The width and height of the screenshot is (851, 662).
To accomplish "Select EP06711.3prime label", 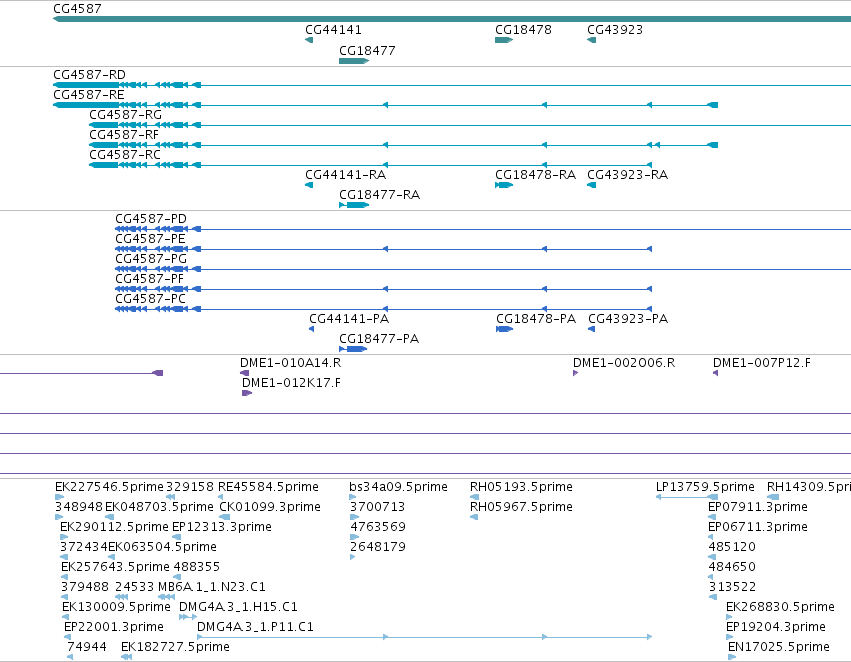I will click(x=758, y=527).
